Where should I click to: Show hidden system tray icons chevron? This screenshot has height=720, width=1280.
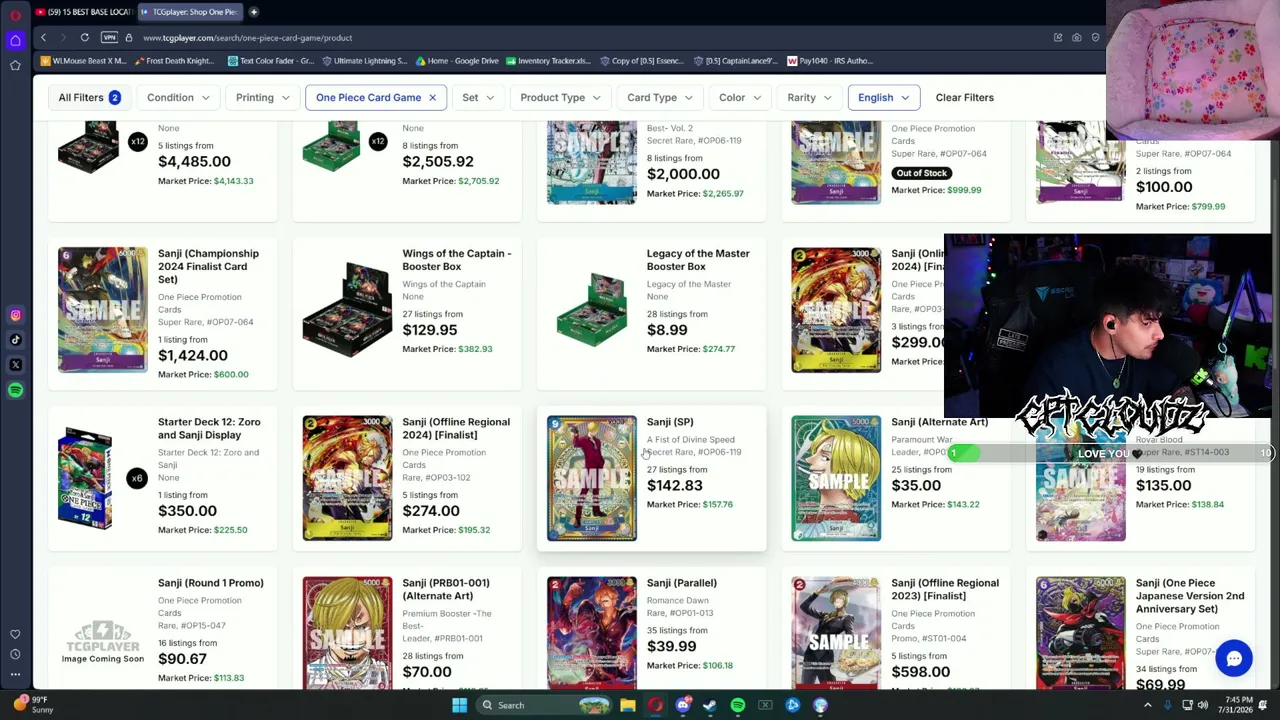pyautogui.click(x=1148, y=705)
